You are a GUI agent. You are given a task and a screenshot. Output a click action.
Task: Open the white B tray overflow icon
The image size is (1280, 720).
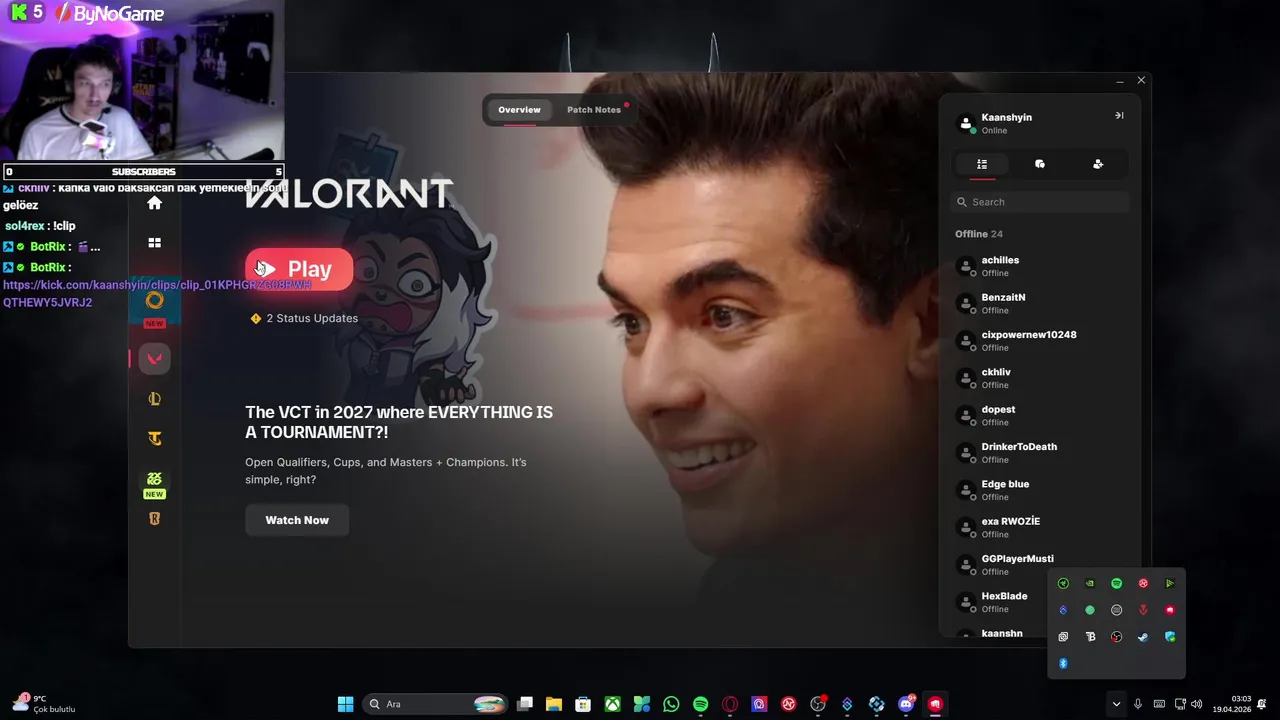tap(1090, 637)
